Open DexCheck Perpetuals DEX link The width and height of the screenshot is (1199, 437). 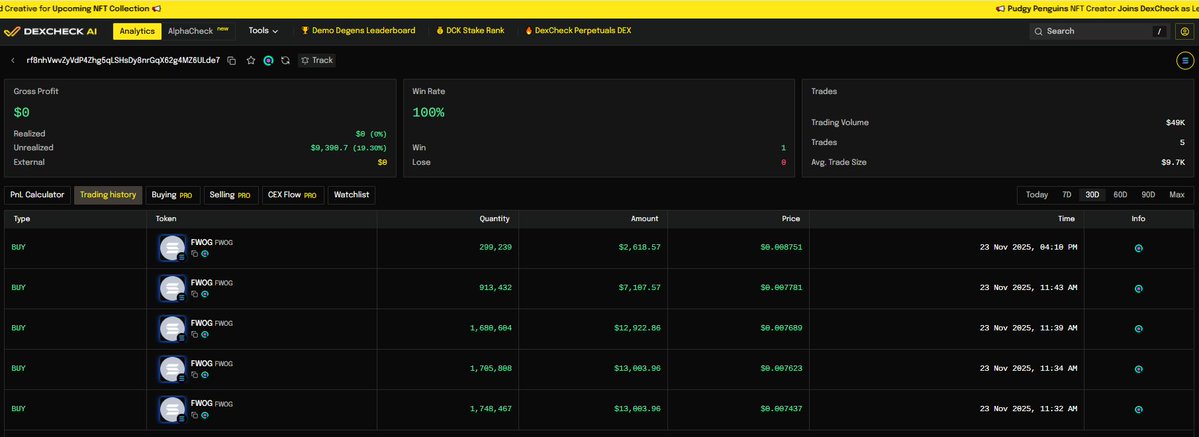pos(578,31)
